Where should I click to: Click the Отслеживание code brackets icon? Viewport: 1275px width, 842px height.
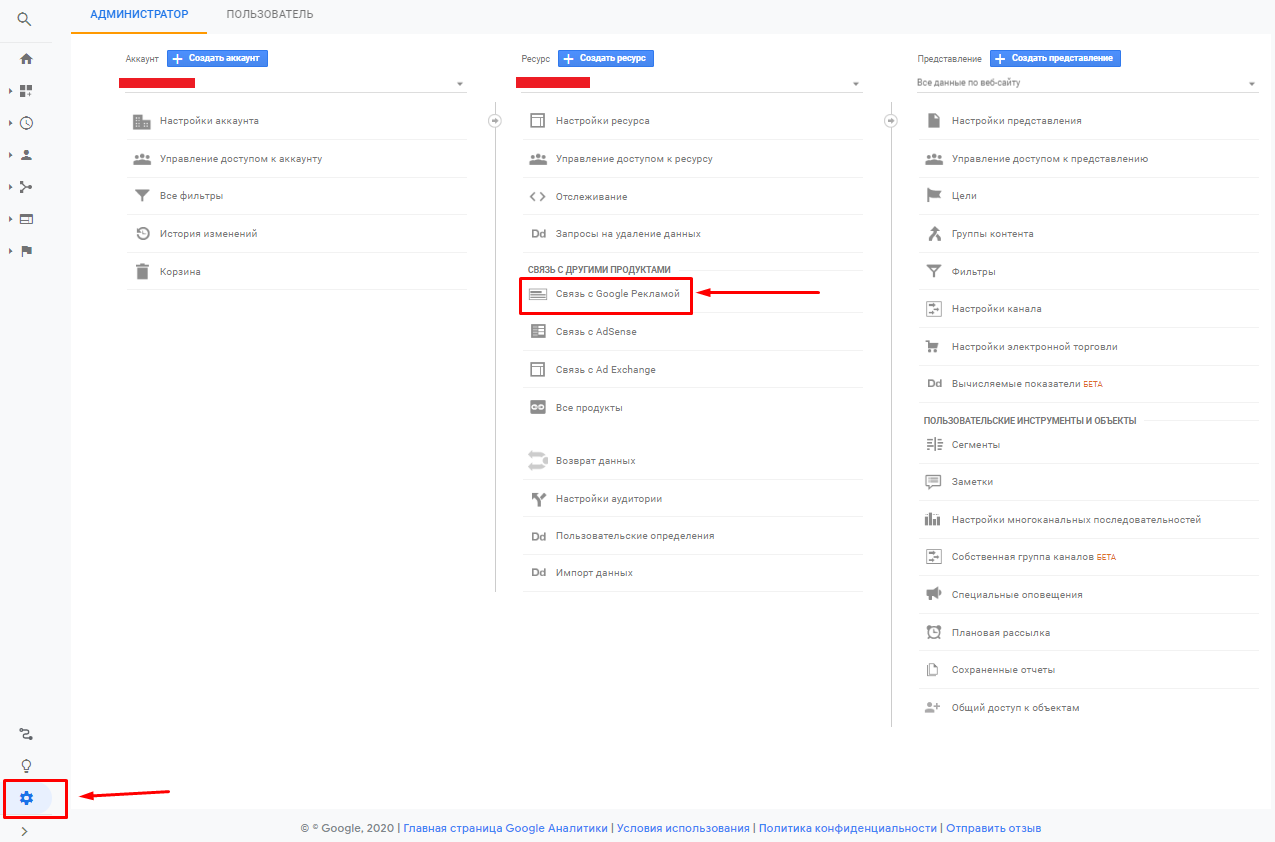click(x=538, y=197)
